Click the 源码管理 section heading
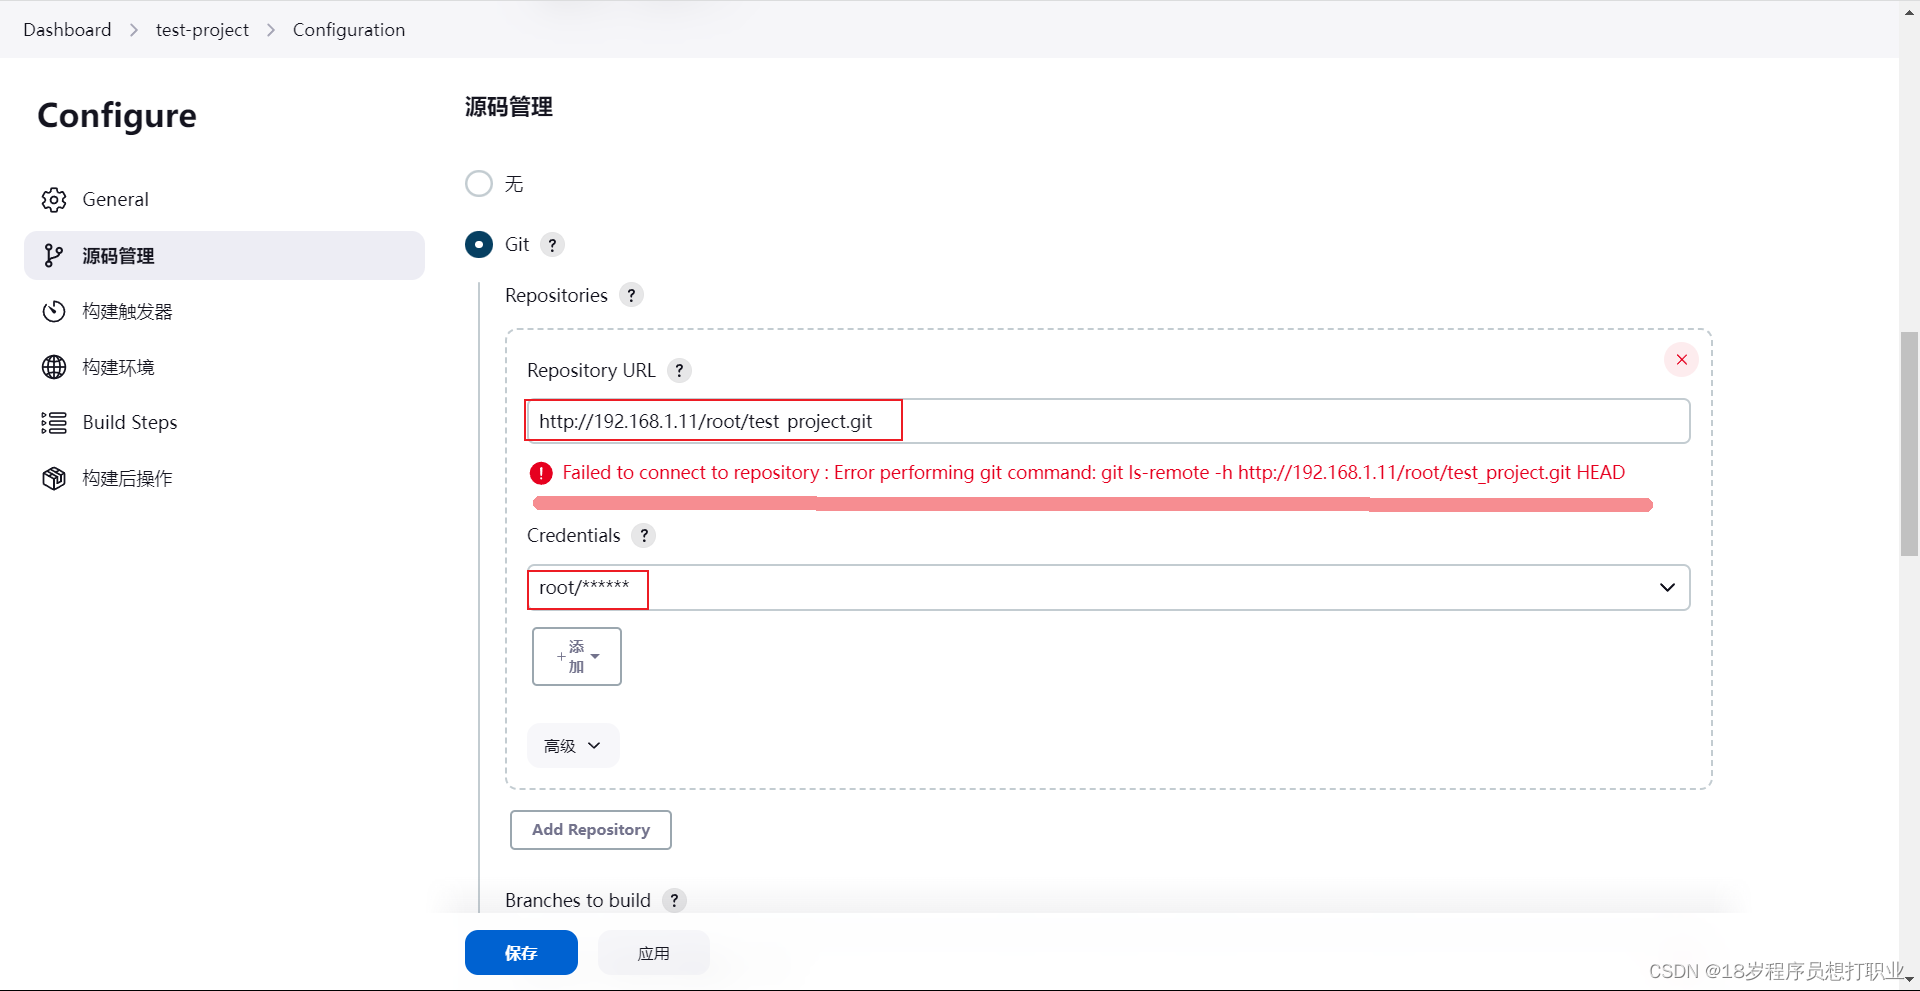The image size is (1920, 991). (x=509, y=107)
